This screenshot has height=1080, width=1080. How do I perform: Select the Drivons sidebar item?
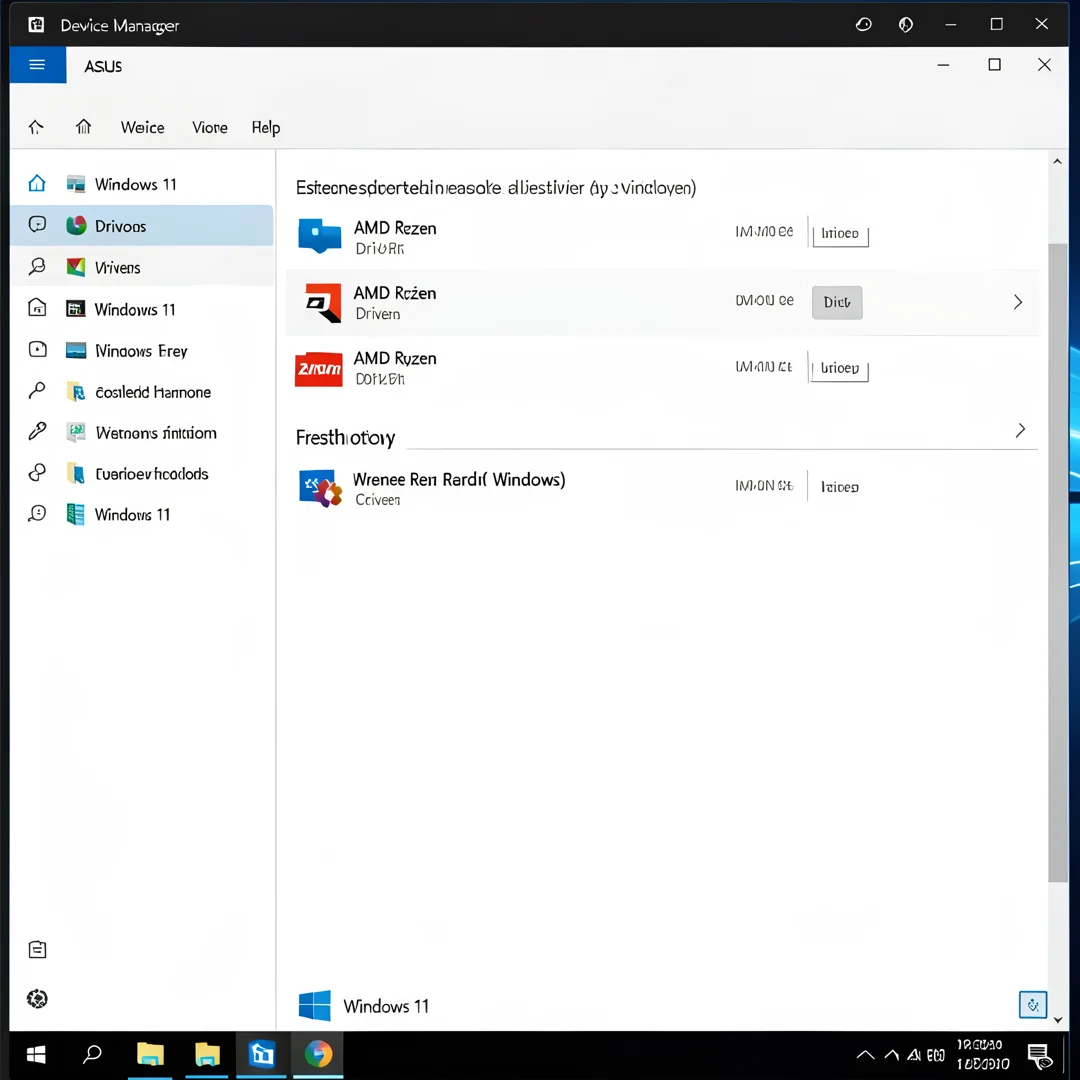tap(142, 225)
